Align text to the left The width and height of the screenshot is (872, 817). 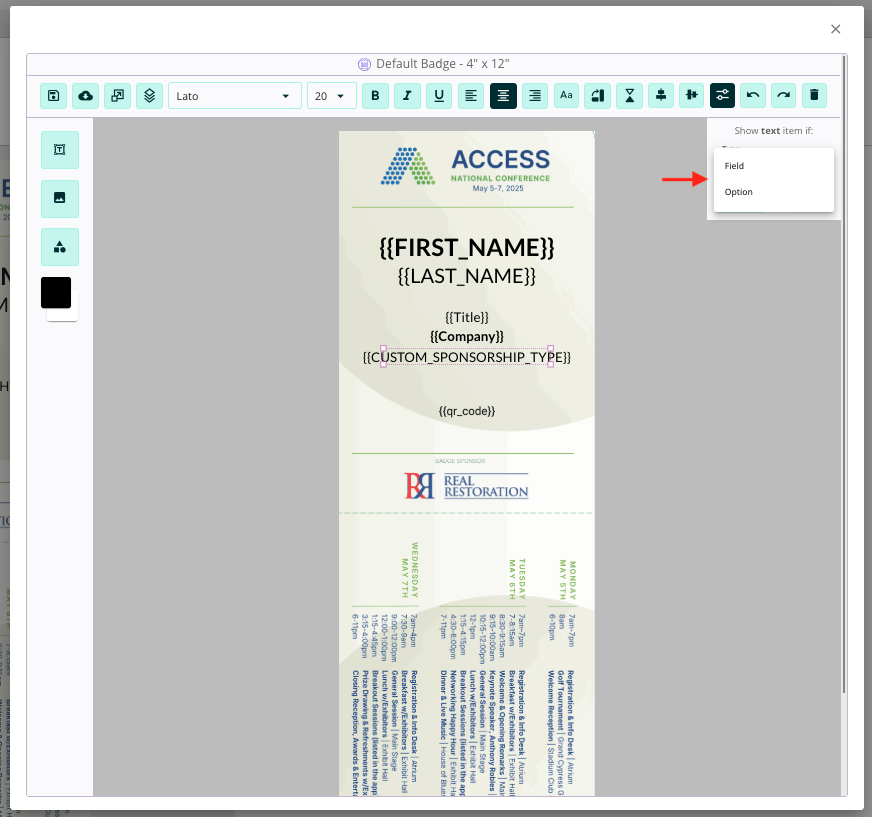coord(471,96)
